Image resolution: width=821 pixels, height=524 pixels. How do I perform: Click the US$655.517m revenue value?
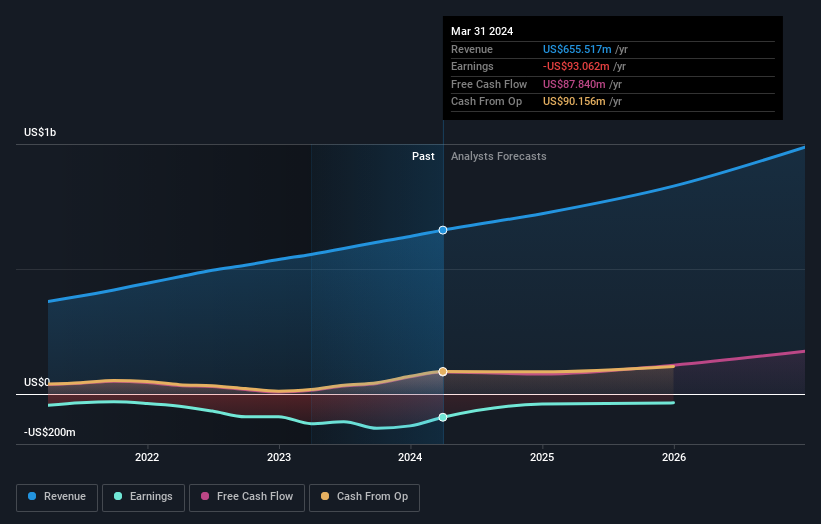(x=577, y=49)
